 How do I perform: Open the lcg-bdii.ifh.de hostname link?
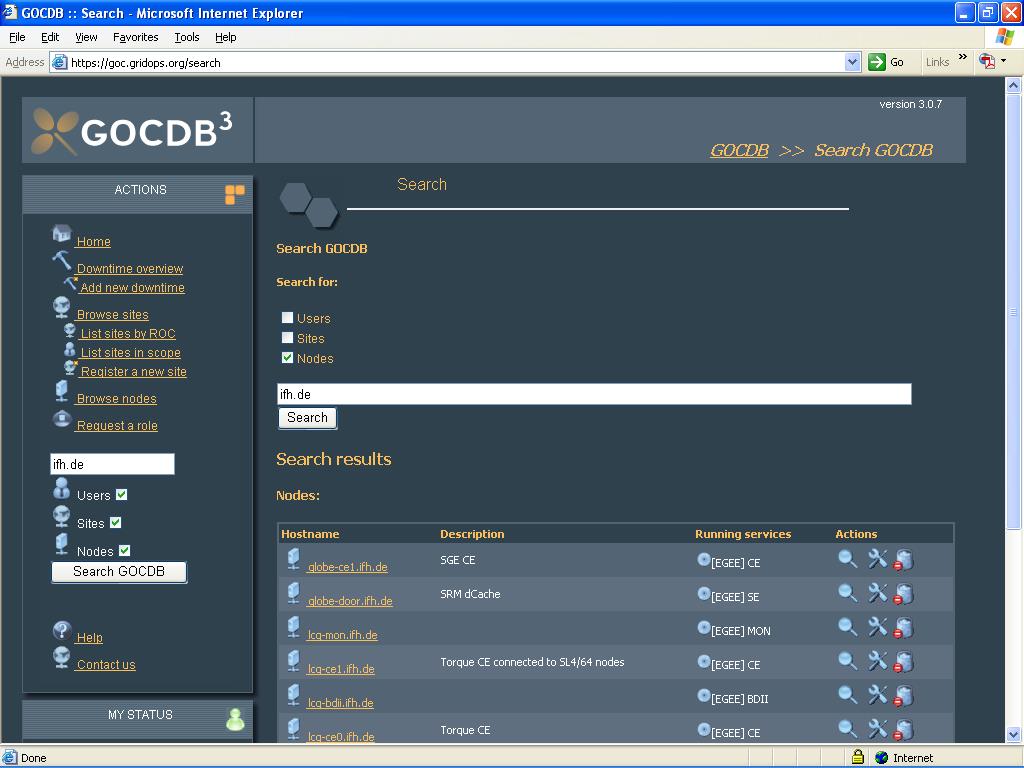click(x=340, y=703)
